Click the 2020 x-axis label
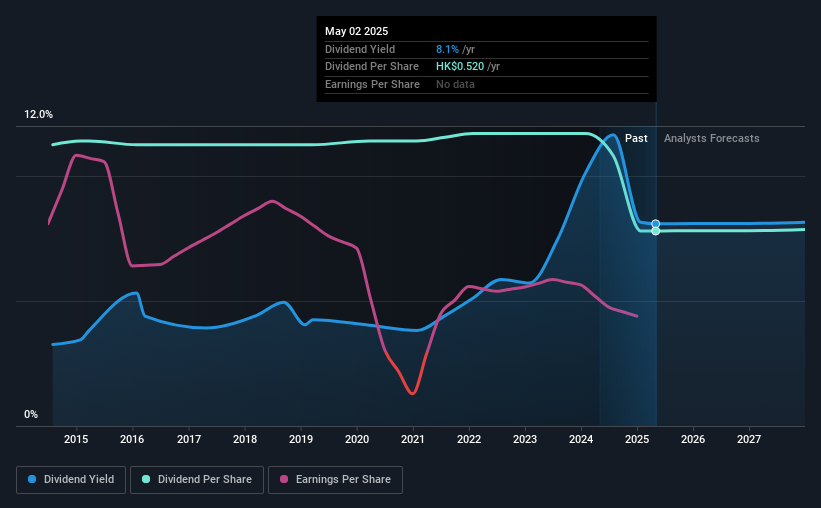 tap(357, 439)
